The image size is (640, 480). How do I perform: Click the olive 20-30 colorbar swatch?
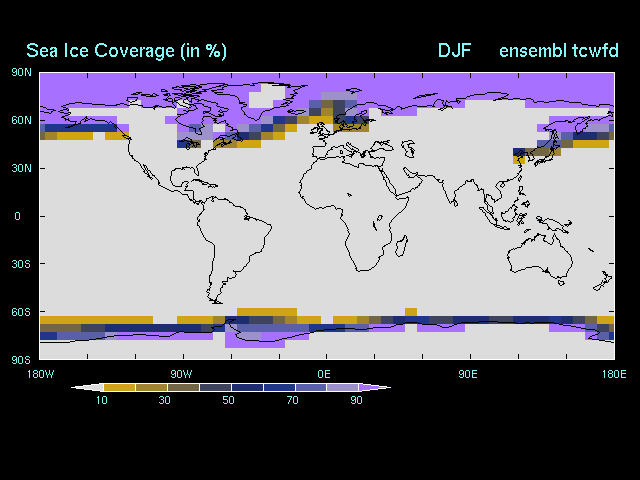(x=151, y=387)
